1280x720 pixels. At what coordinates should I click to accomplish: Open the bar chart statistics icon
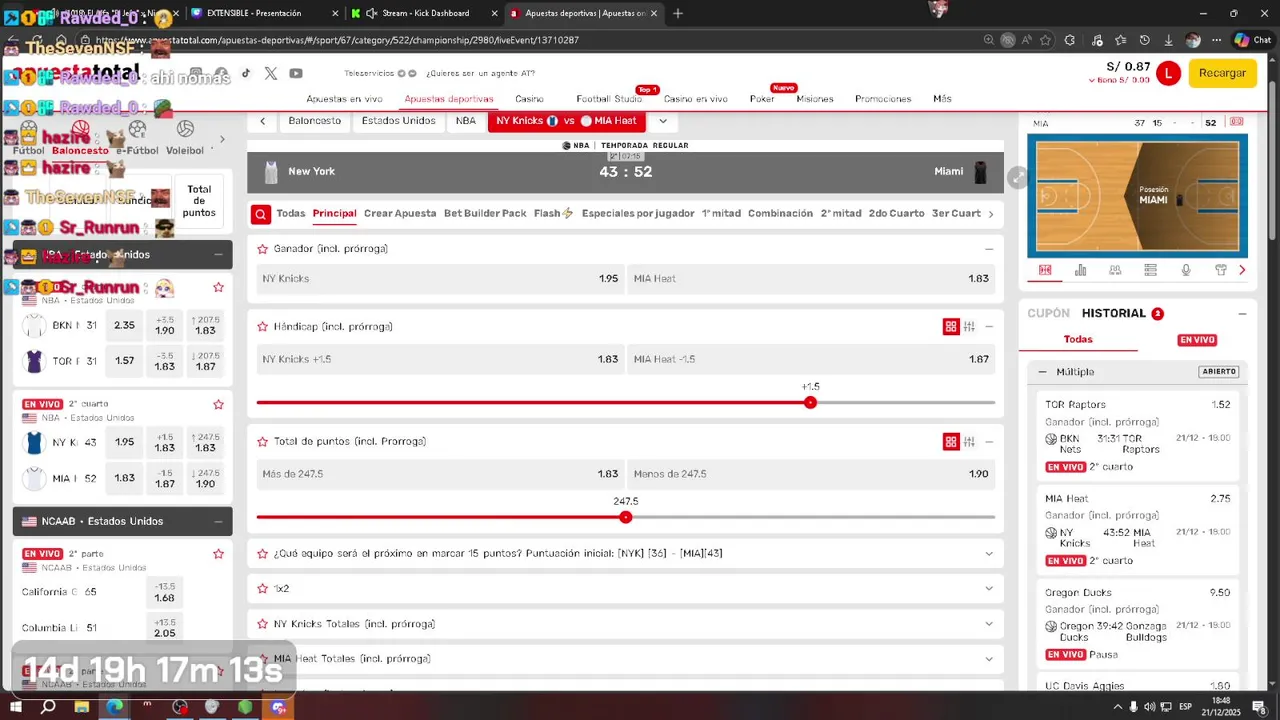tap(1080, 270)
